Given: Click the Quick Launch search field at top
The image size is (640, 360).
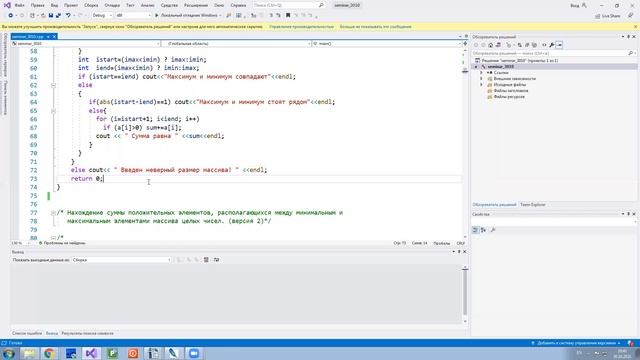Looking at the screenshot, I should (x=285, y=5).
